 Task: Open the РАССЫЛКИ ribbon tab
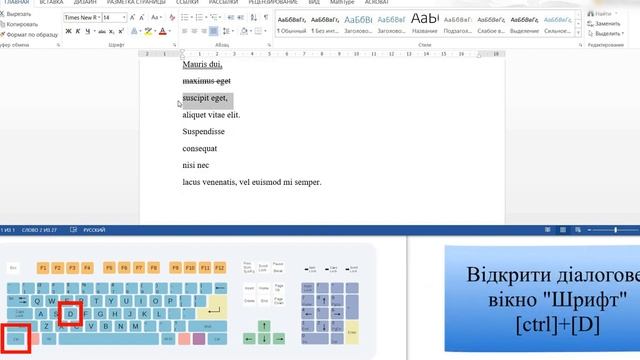(x=223, y=2)
